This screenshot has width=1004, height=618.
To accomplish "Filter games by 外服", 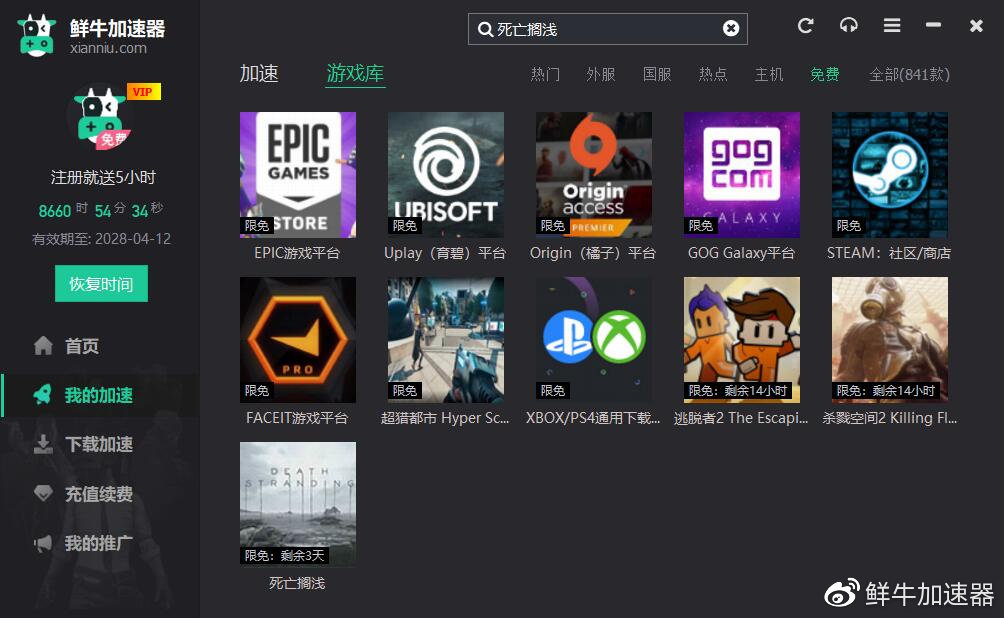I will (x=601, y=75).
